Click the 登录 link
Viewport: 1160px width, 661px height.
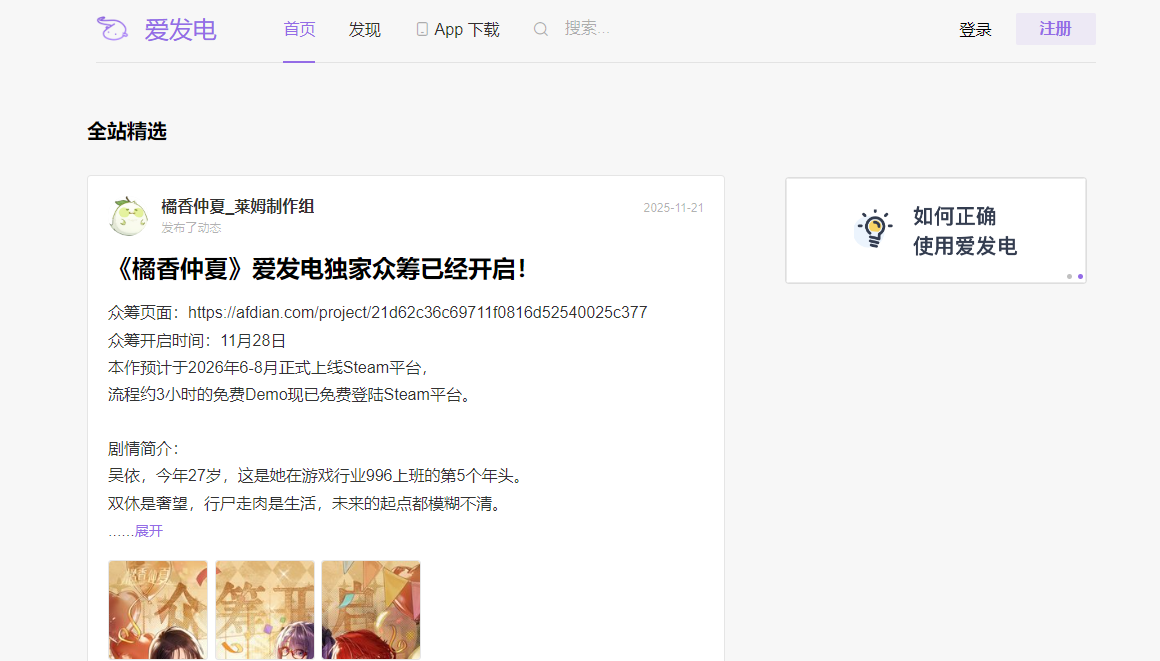tap(975, 29)
